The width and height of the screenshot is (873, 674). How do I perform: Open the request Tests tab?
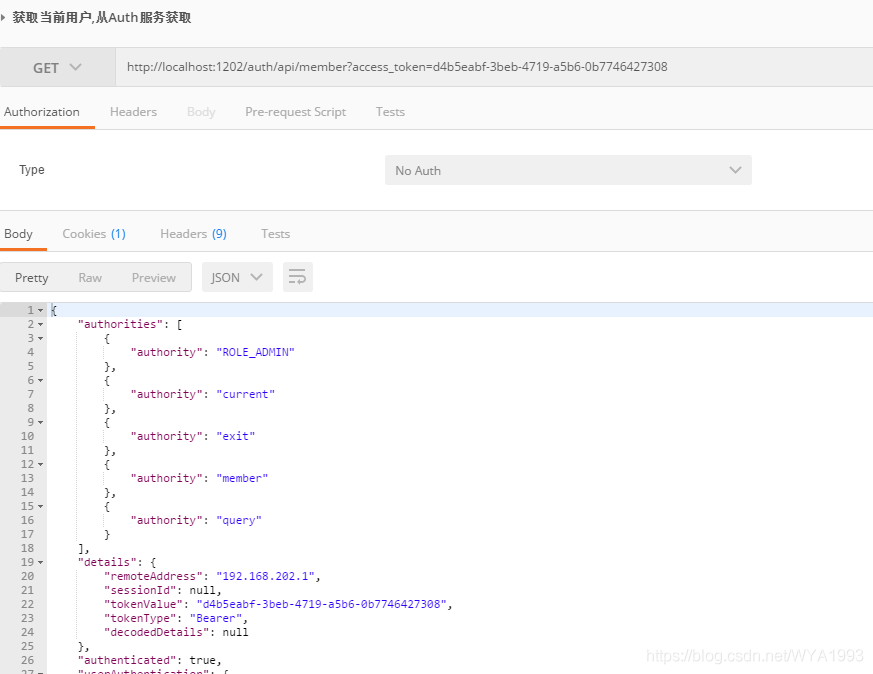(x=390, y=112)
